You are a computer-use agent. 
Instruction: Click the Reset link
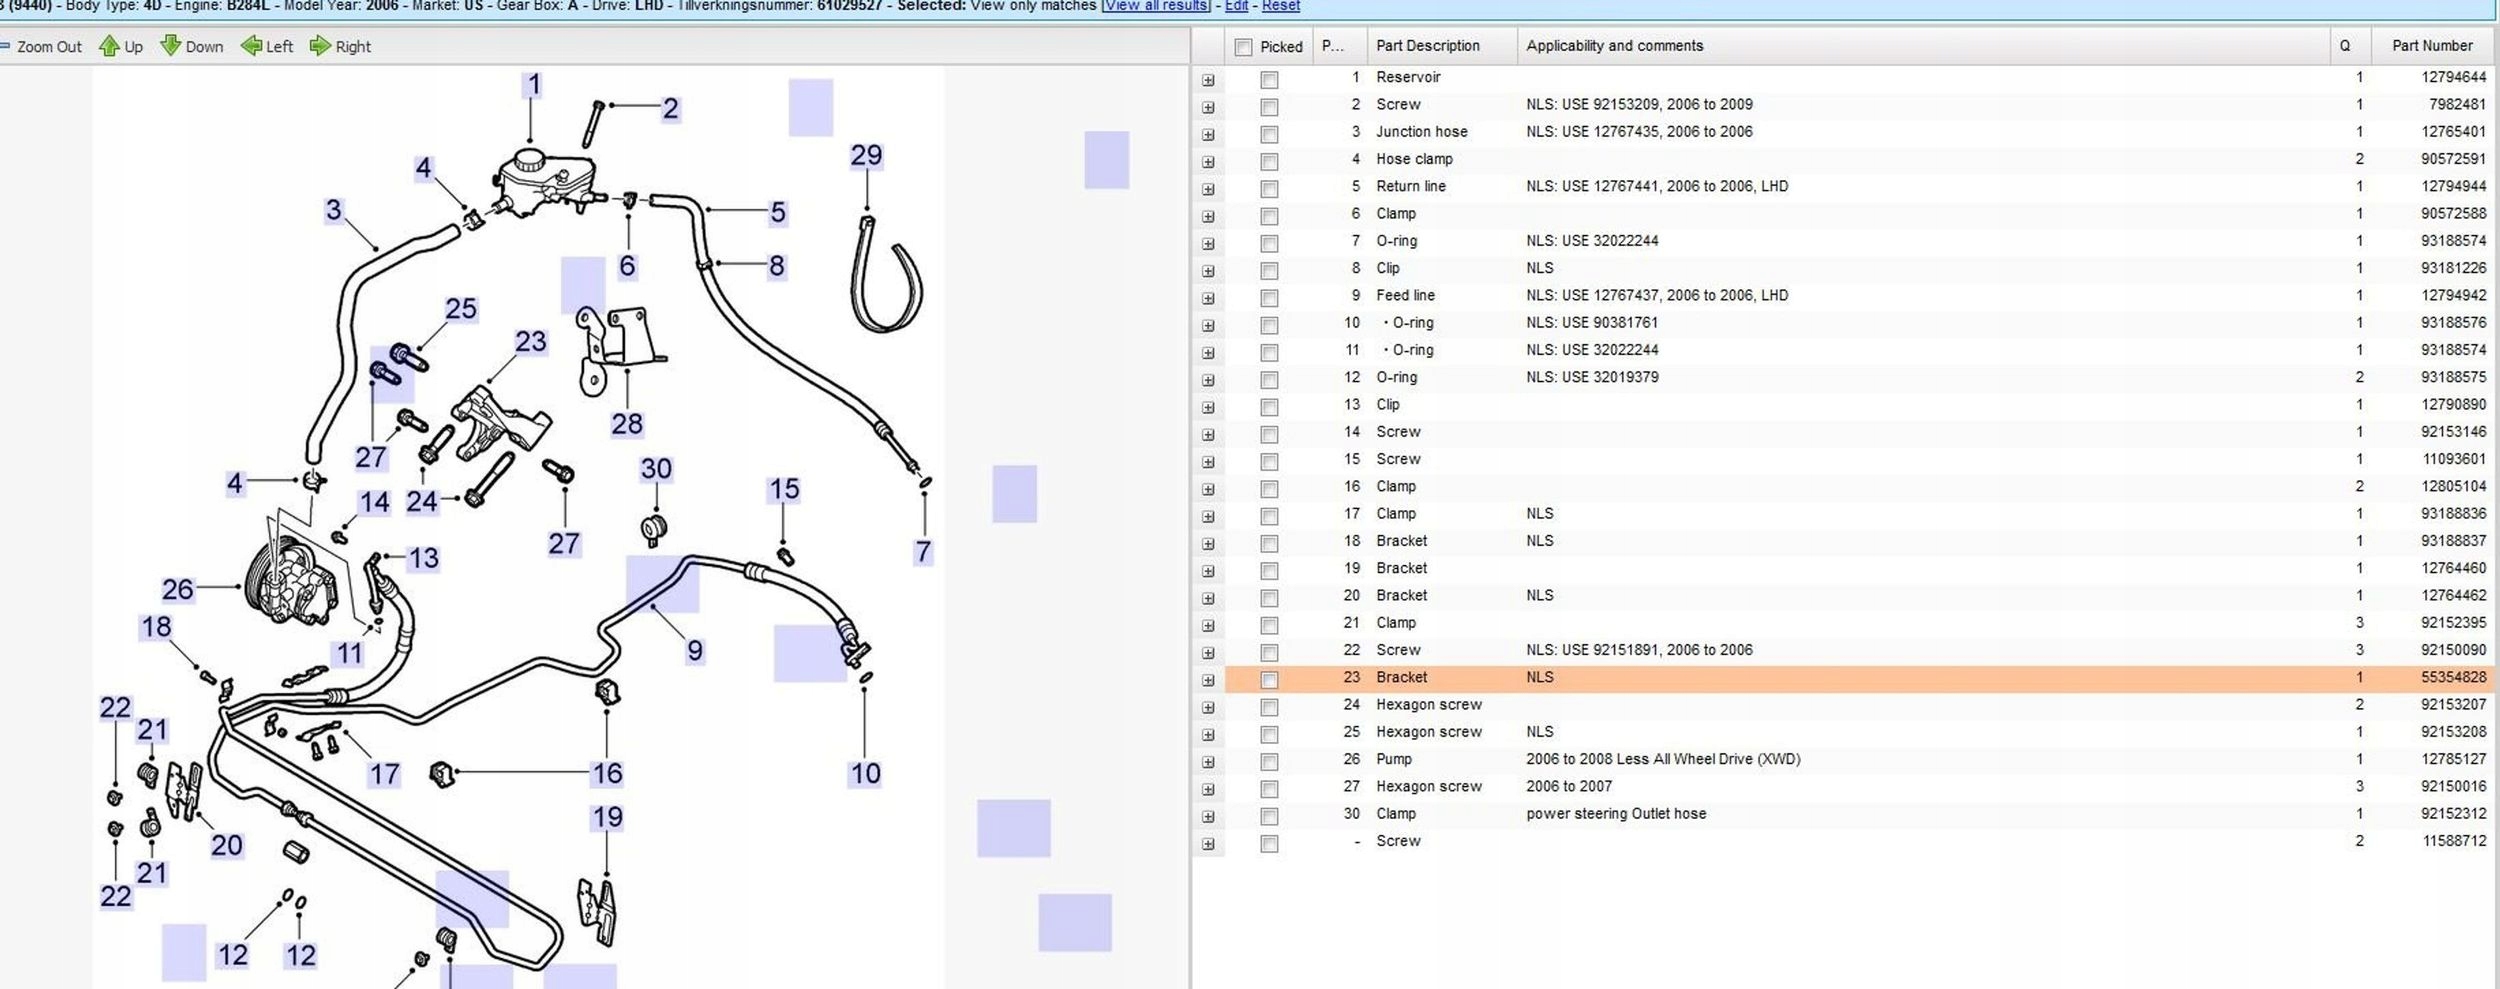tap(1280, 6)
